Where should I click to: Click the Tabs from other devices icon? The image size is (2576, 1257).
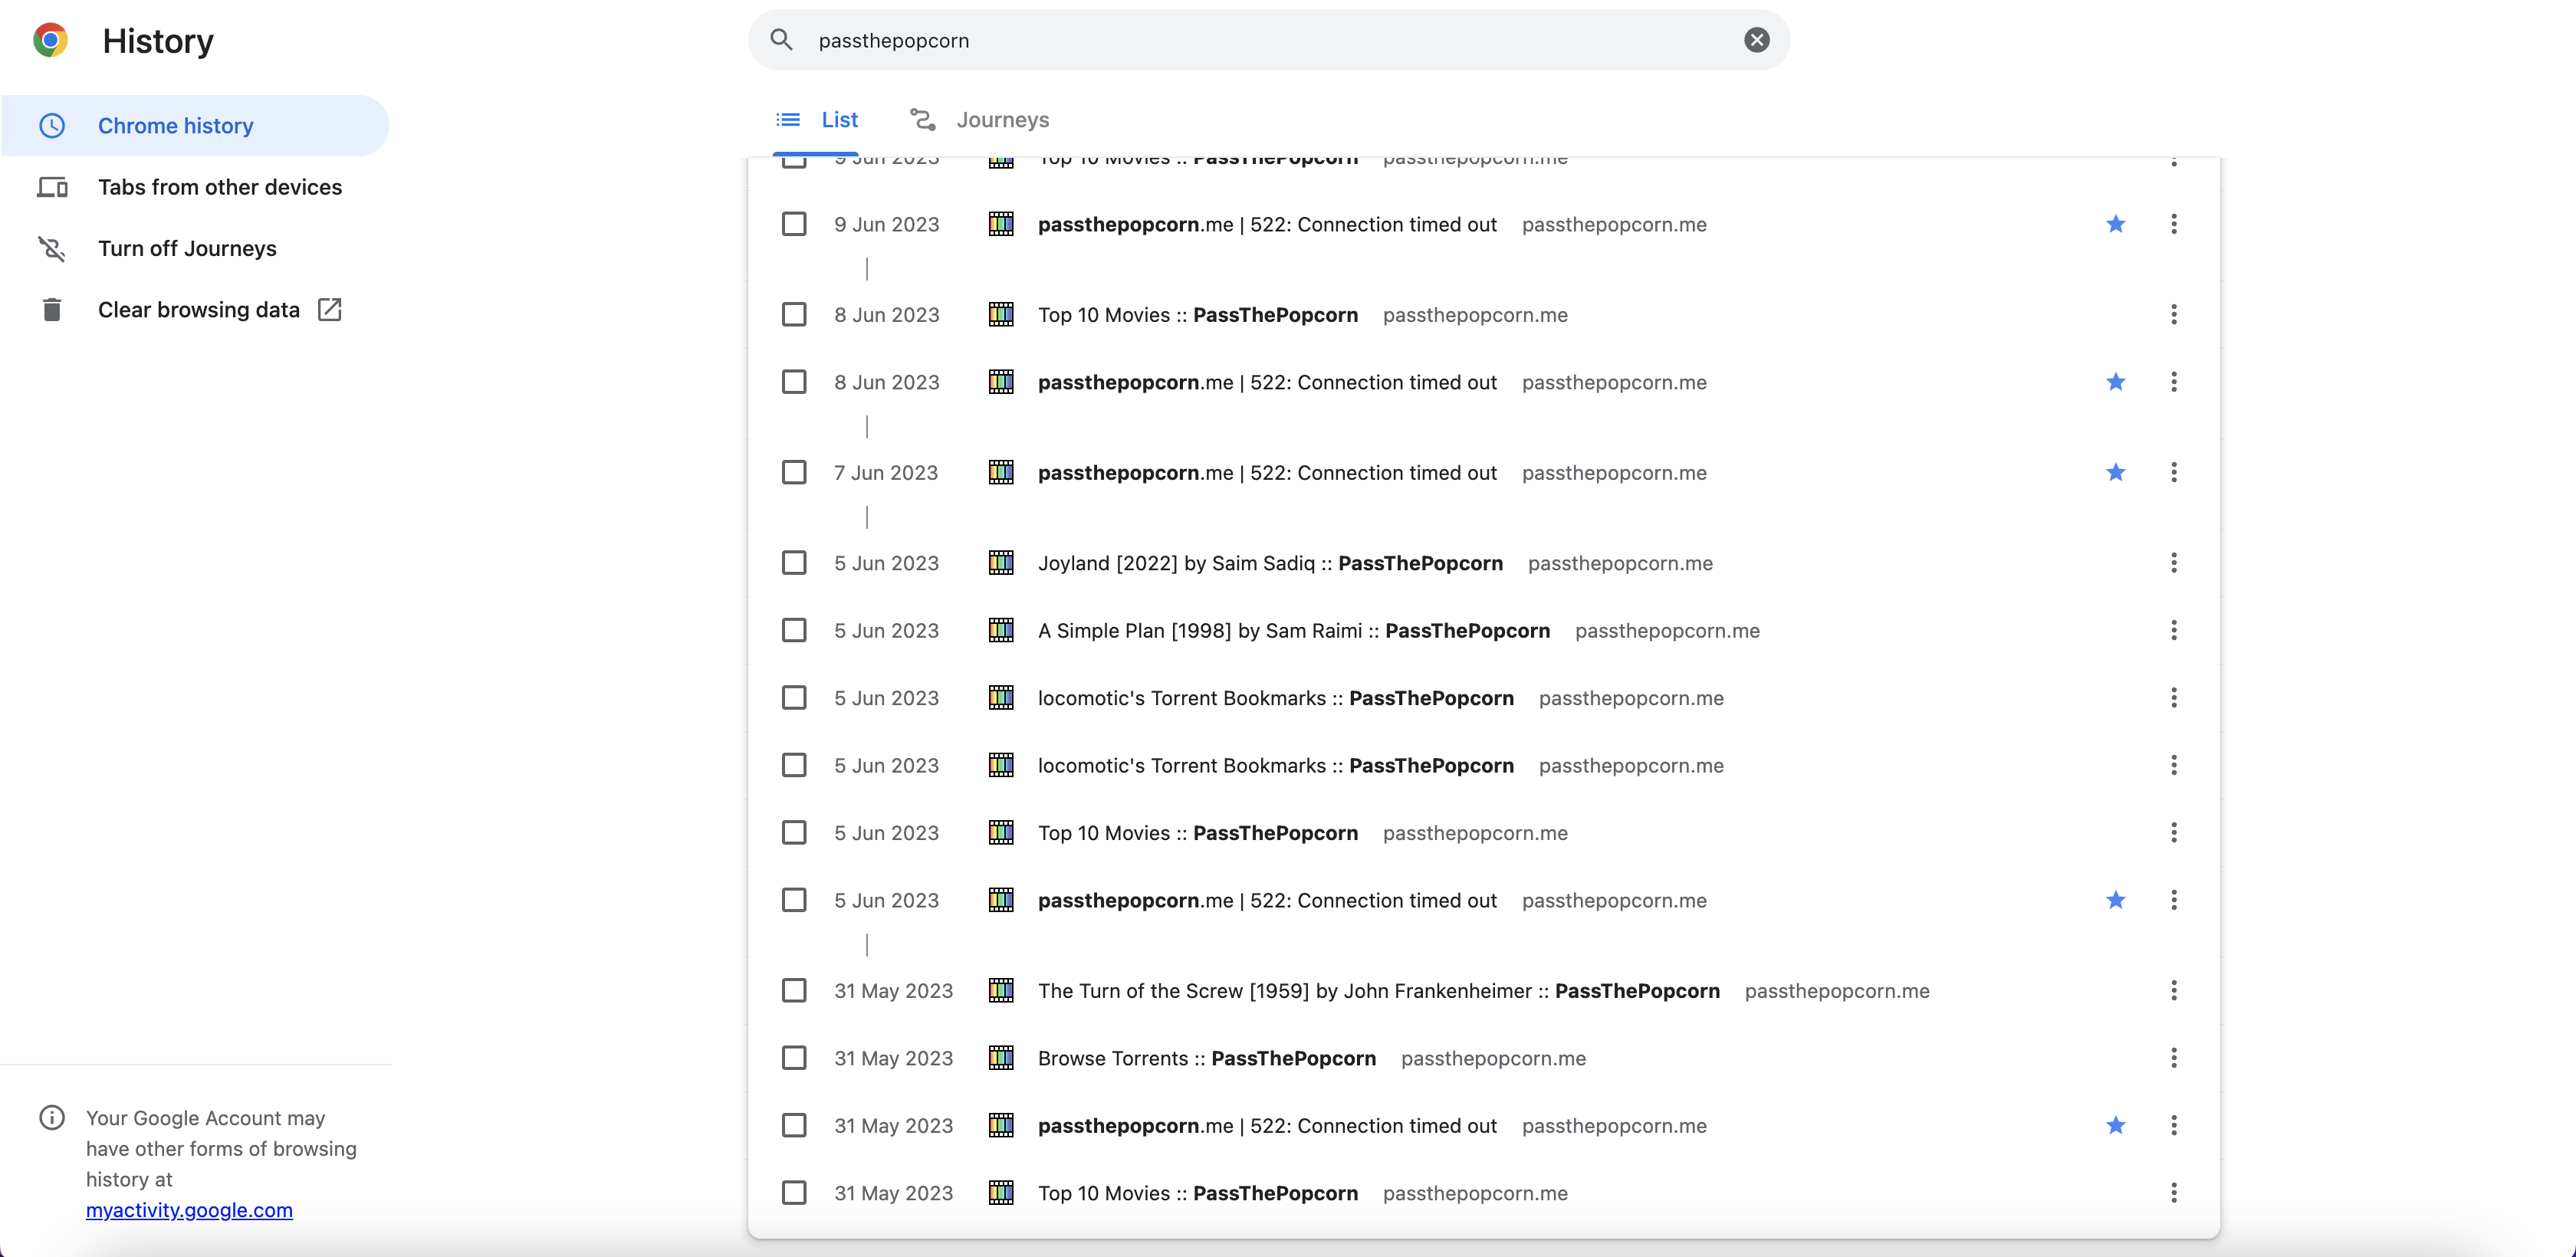[x=52, y=187]
